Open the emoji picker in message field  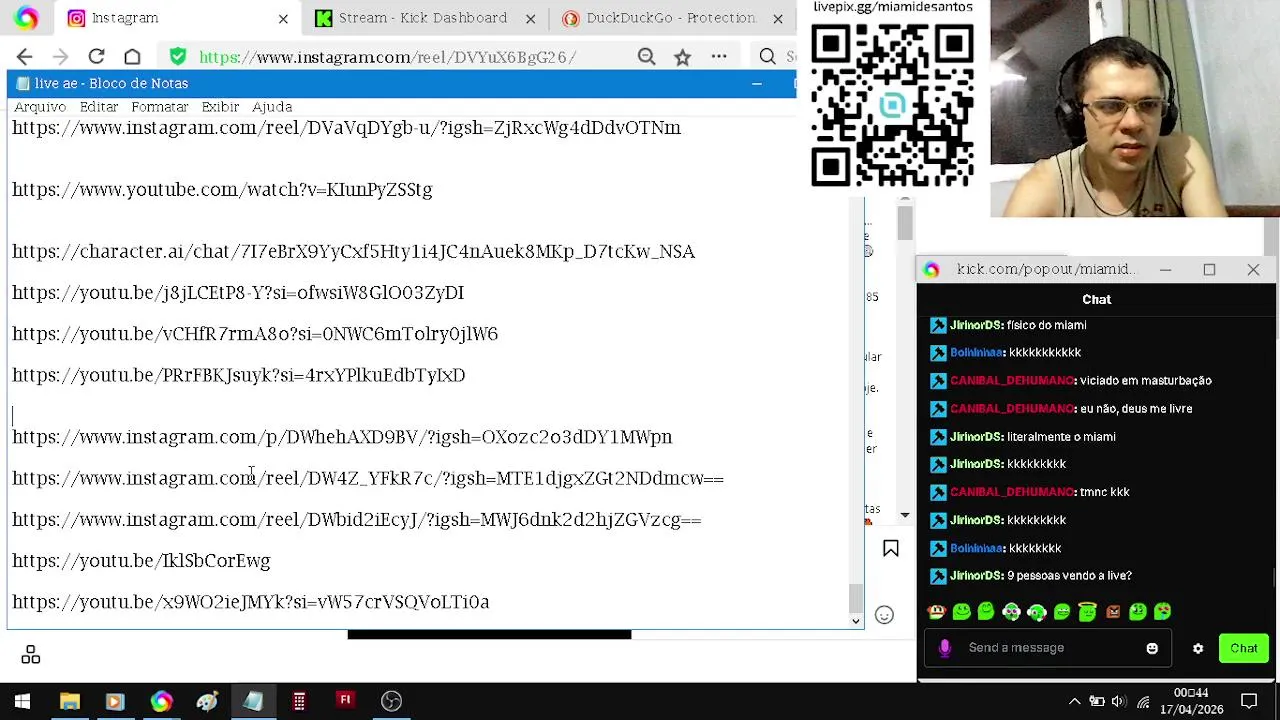pyautogui.click(x=1152, y=648)
